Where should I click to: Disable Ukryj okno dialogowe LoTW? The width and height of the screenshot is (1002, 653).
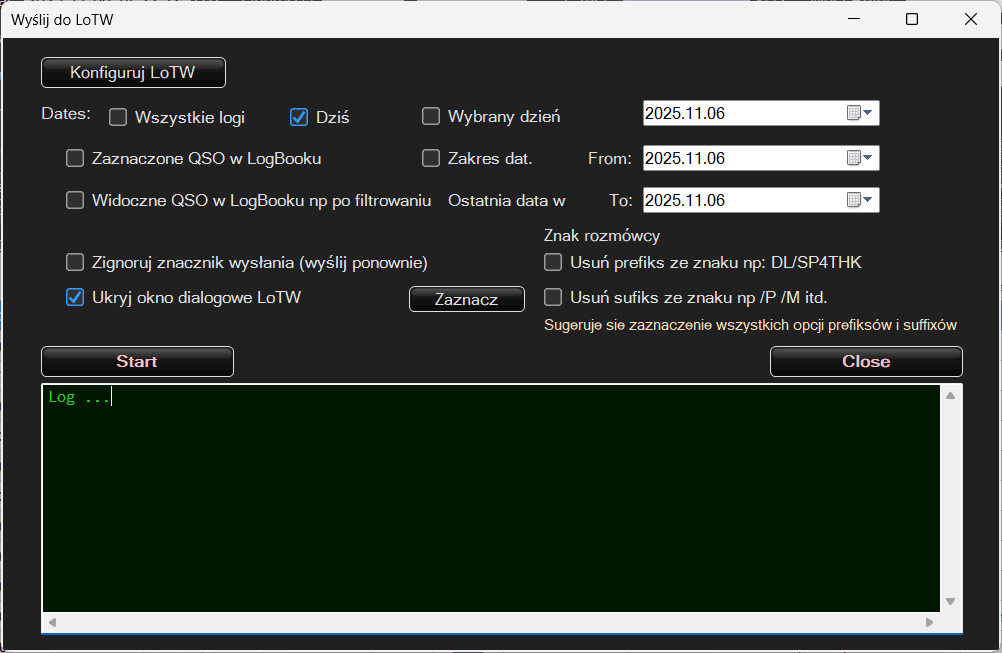(75, 297)
